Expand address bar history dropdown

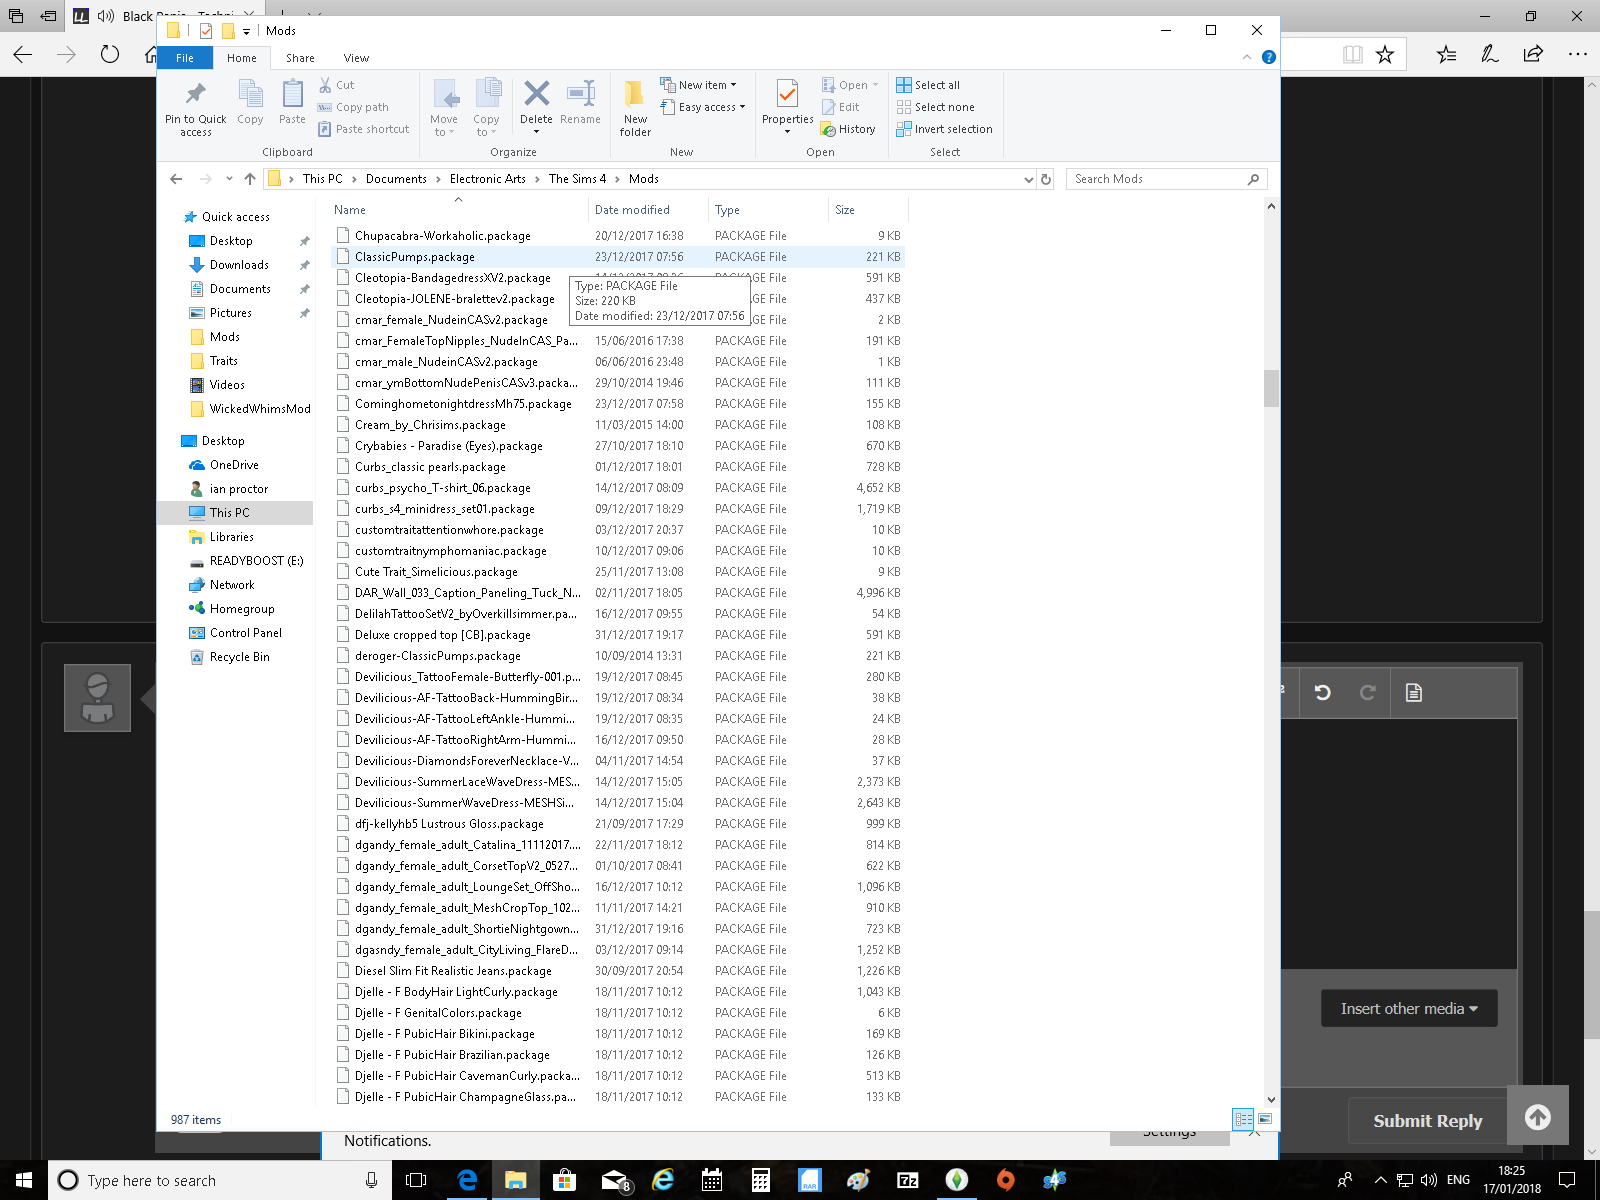click(1029, 179)
